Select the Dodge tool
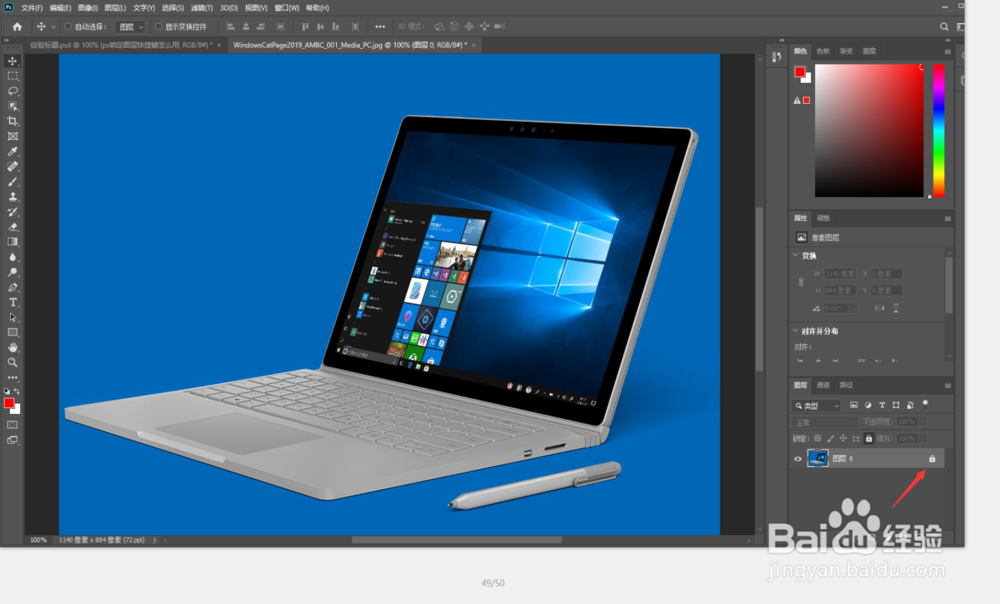The image size is (1000, 604). (x=12, y=272)
